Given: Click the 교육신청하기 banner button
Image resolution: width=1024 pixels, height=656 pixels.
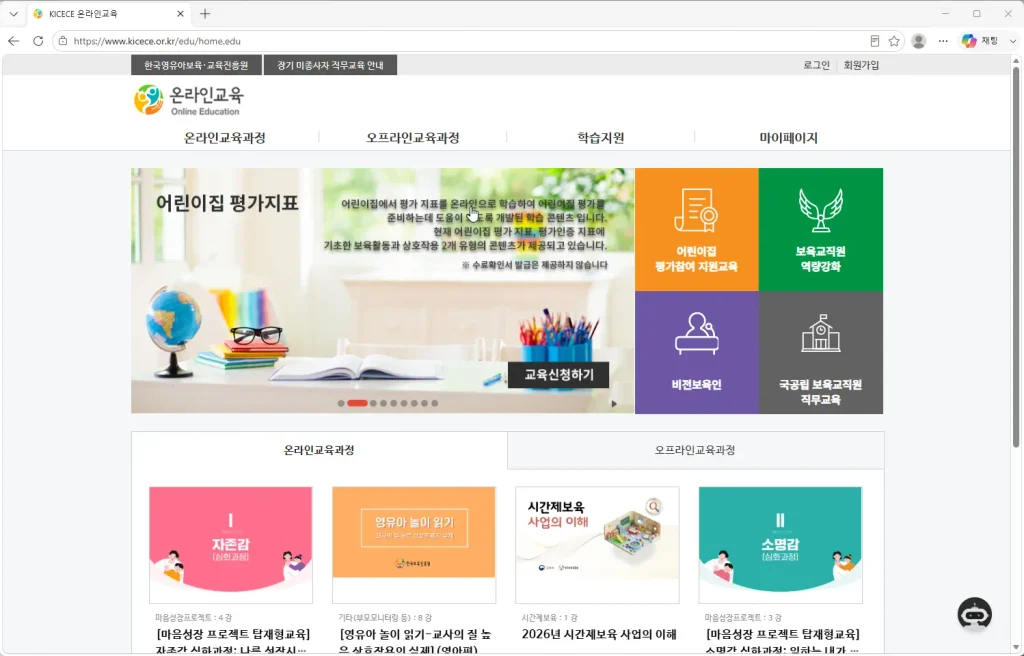Looking at the screenshot, I should (558, 375).
